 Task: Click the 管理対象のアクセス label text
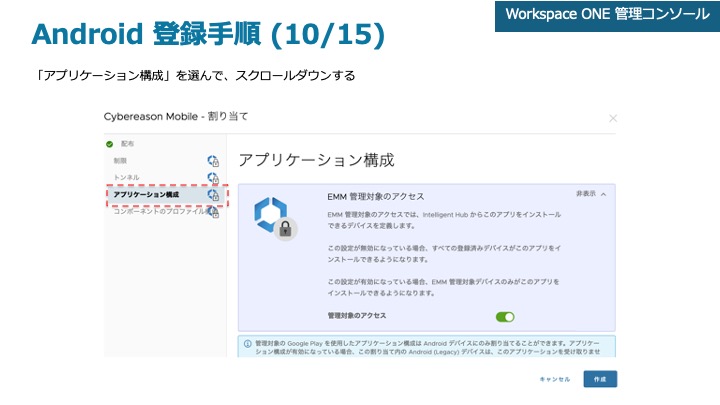pyautogui.click(x=357, y=315)
